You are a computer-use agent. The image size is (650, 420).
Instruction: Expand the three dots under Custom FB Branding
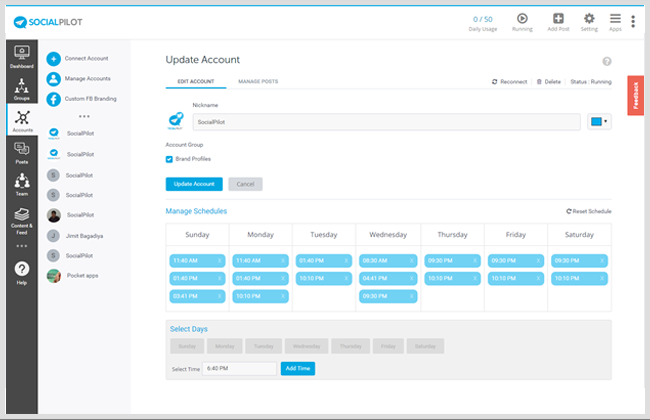point(84,117)
